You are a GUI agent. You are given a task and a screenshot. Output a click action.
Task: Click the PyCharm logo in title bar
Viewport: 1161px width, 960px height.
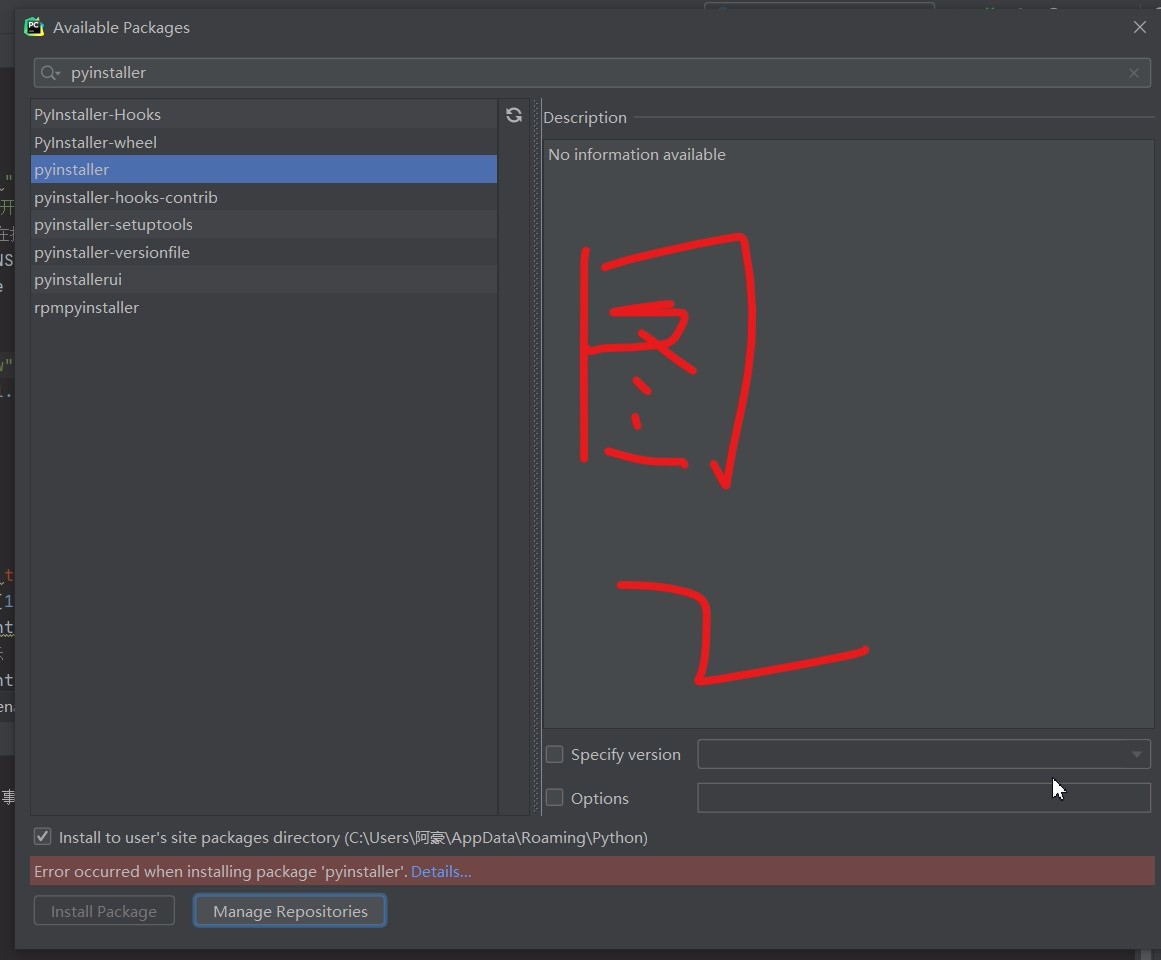coord(34,27)
